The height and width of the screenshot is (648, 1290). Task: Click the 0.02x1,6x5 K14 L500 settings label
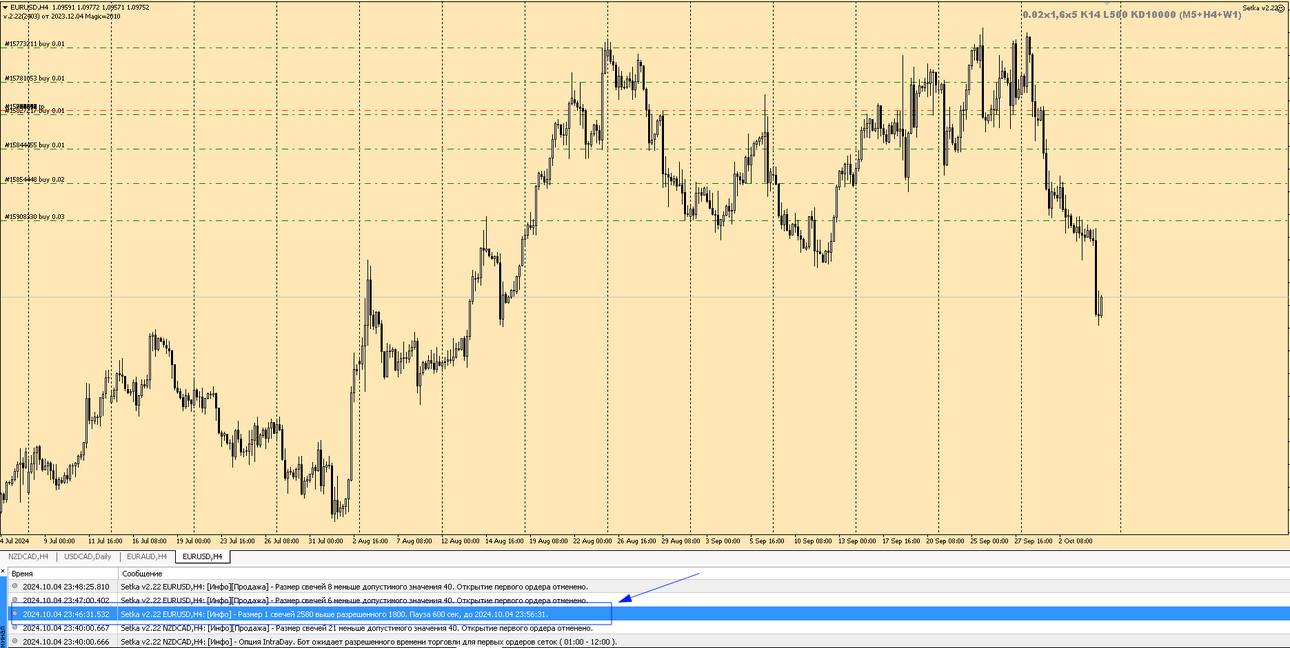coord(1132,15)
